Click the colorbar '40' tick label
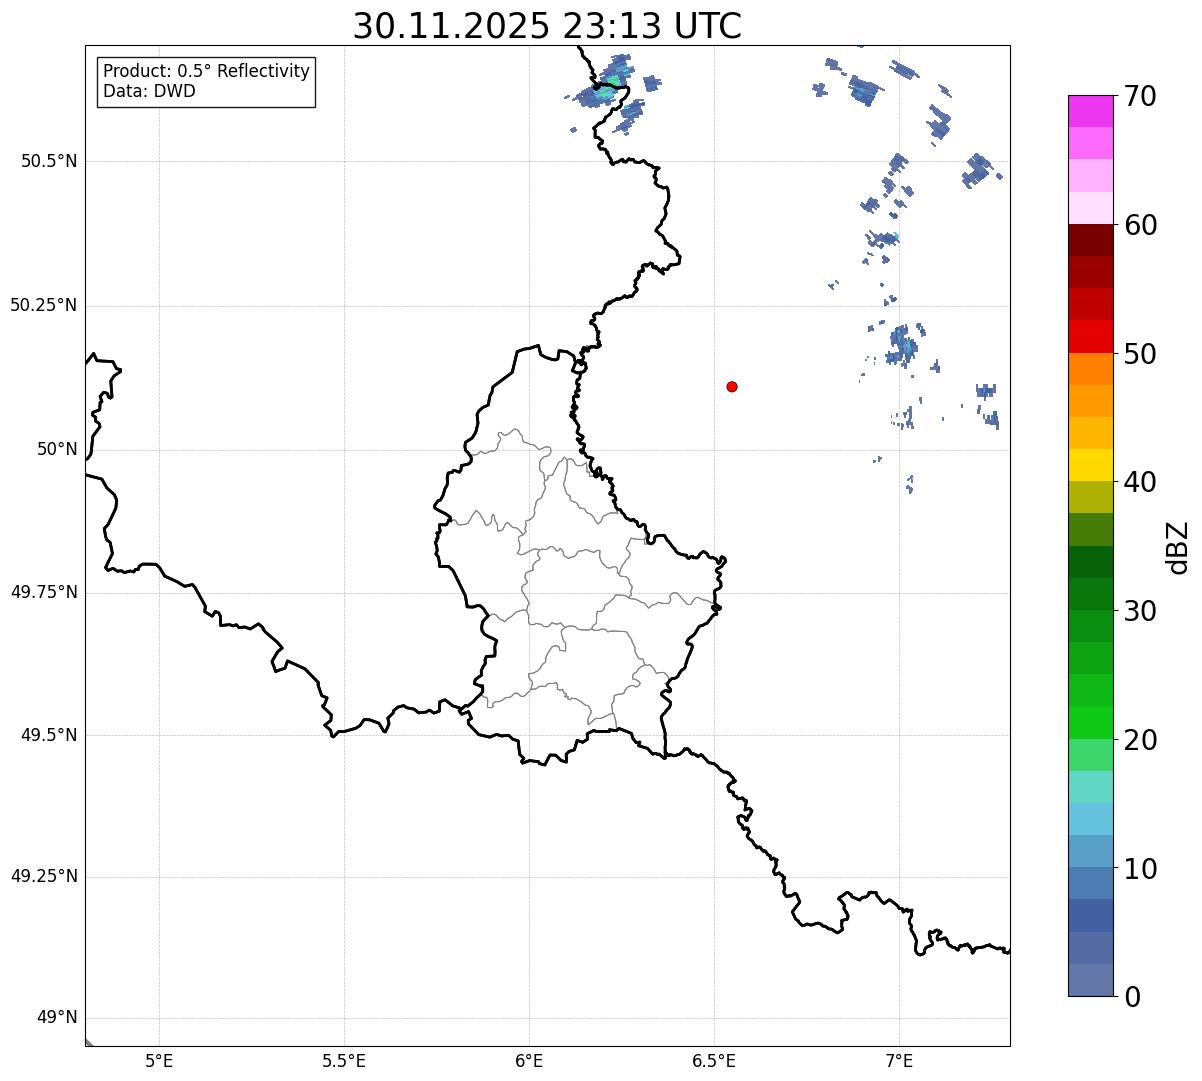Screen dimensions: 1202x1081 (1141, 482)
